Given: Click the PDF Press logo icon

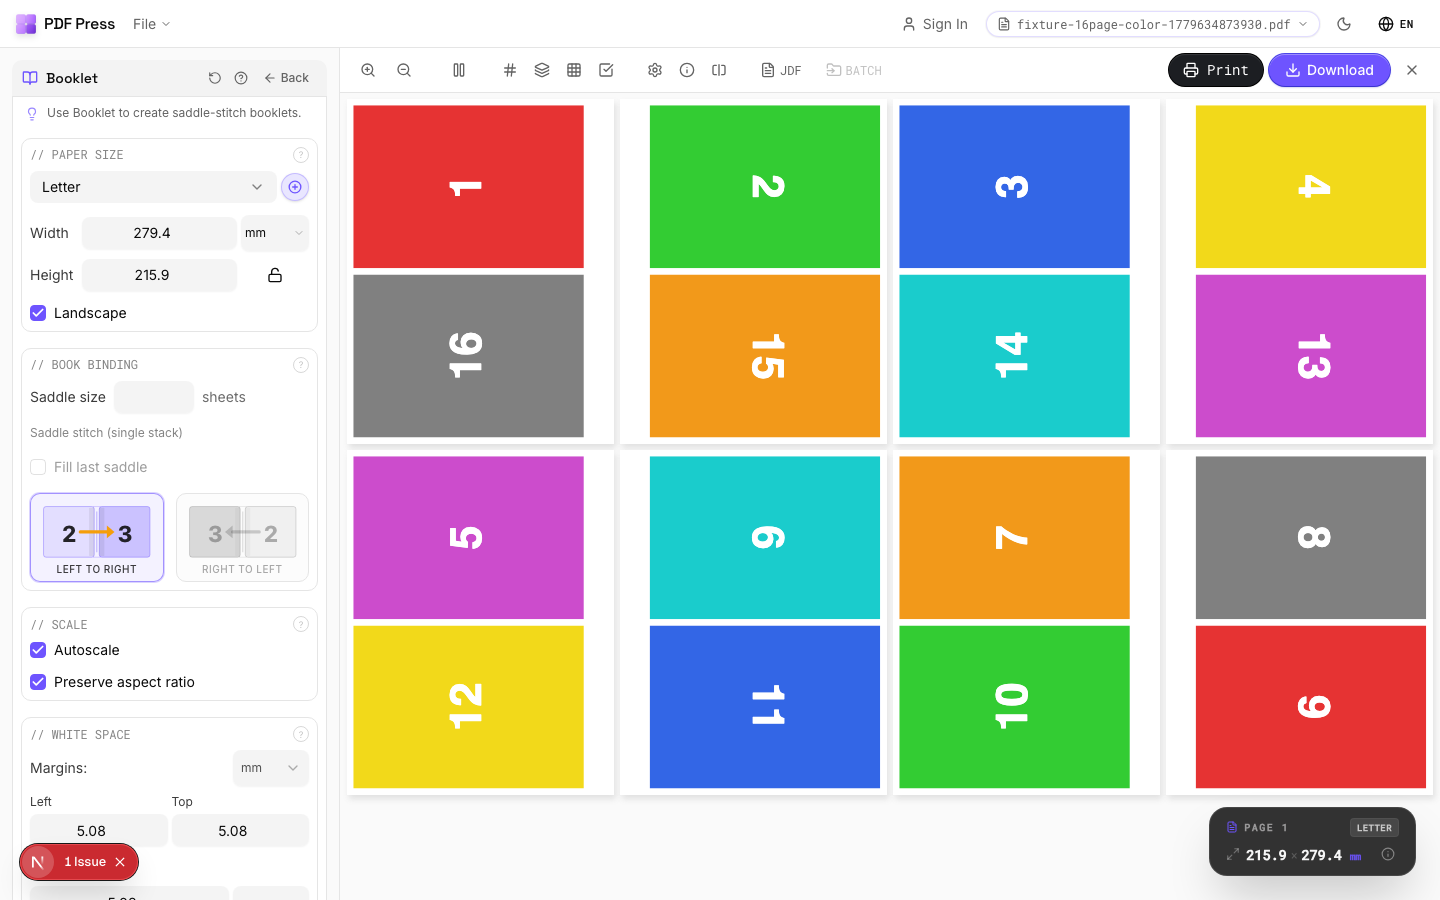Looking at the screenshot, I should pyautogui.click(x=26, y=24).
